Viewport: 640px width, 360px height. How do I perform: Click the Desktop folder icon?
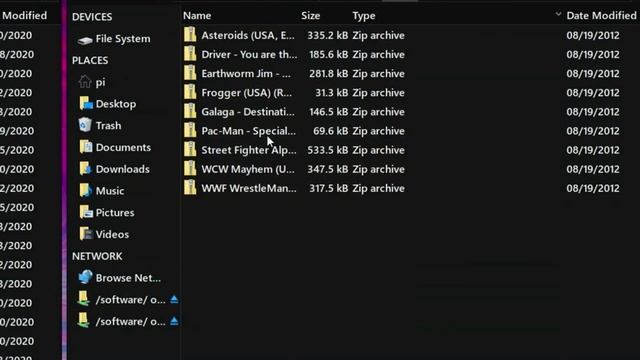click(86, 103)
